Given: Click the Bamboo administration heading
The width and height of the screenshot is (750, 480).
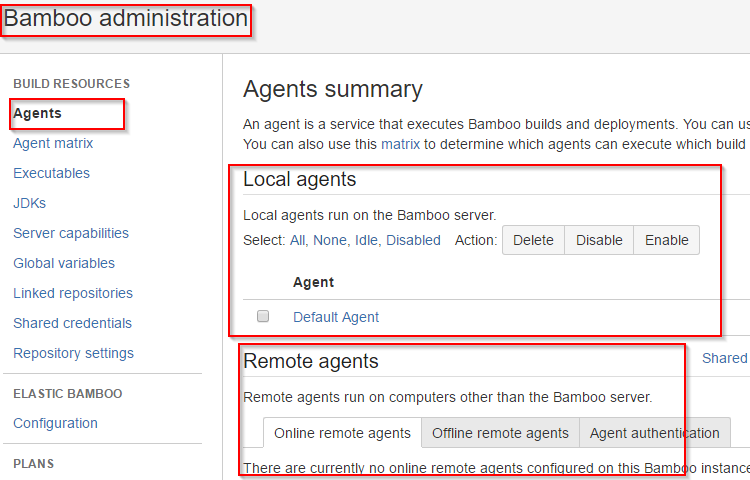Looking at the screenshot, I should [126, 19].
